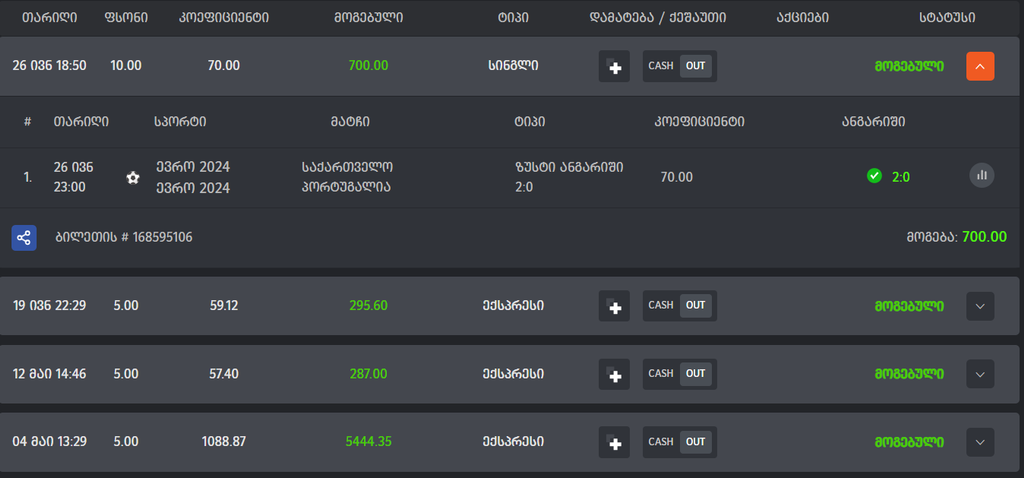The image size is (1024, 478).
Task: Click the plus icon on the 19 ივნ bet
Action: (614, 306)
